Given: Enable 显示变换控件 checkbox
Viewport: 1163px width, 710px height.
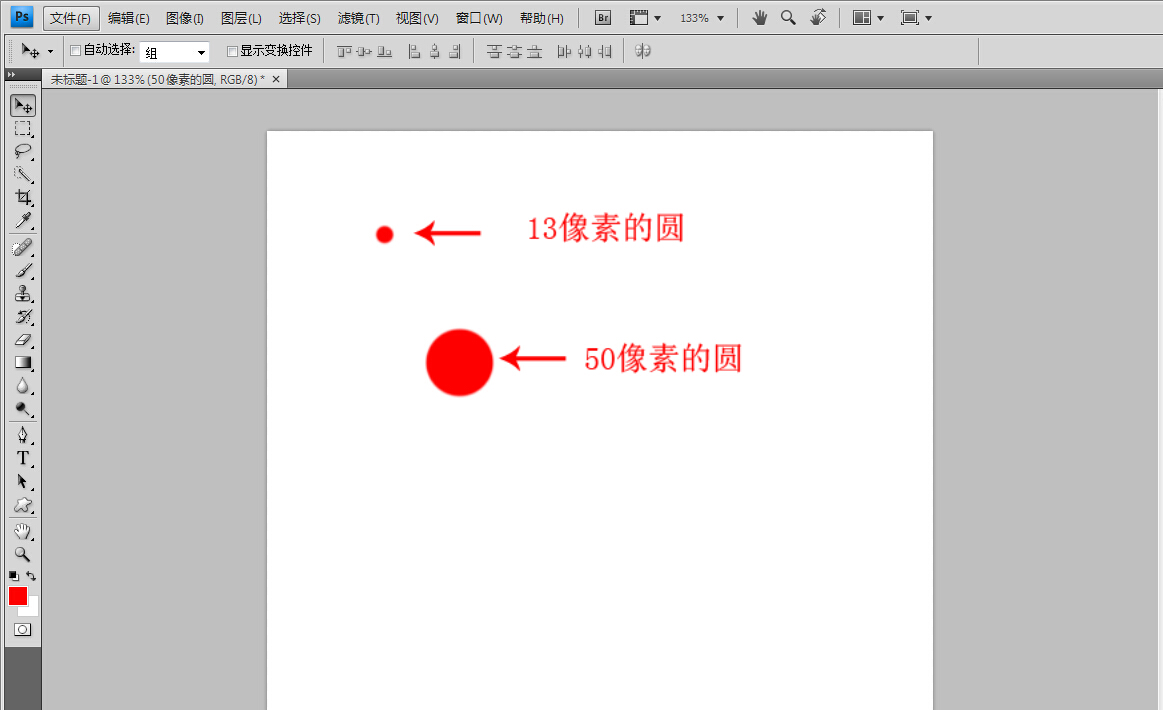Looking at the screenshot, I should pyautogui.click(x=232, y=51).
